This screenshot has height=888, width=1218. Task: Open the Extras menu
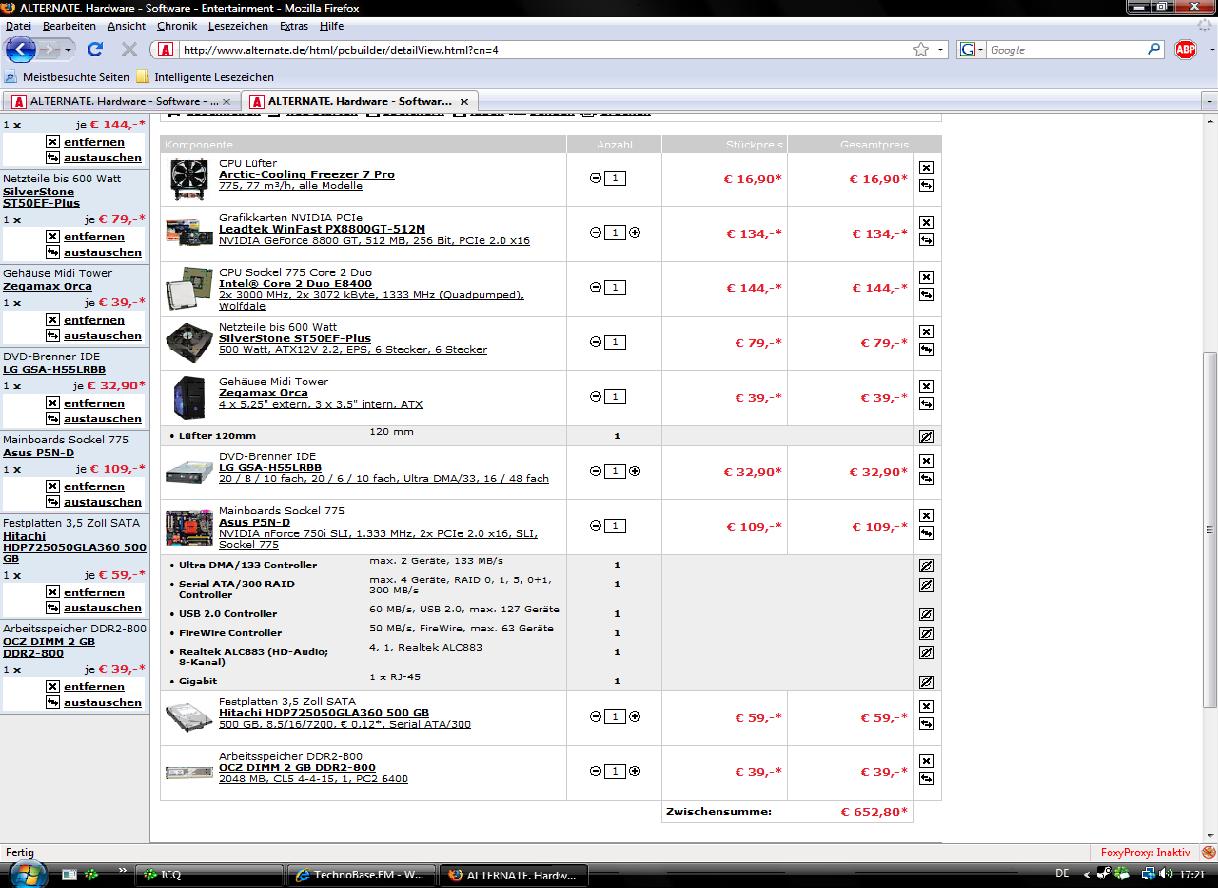coord(294,26)
